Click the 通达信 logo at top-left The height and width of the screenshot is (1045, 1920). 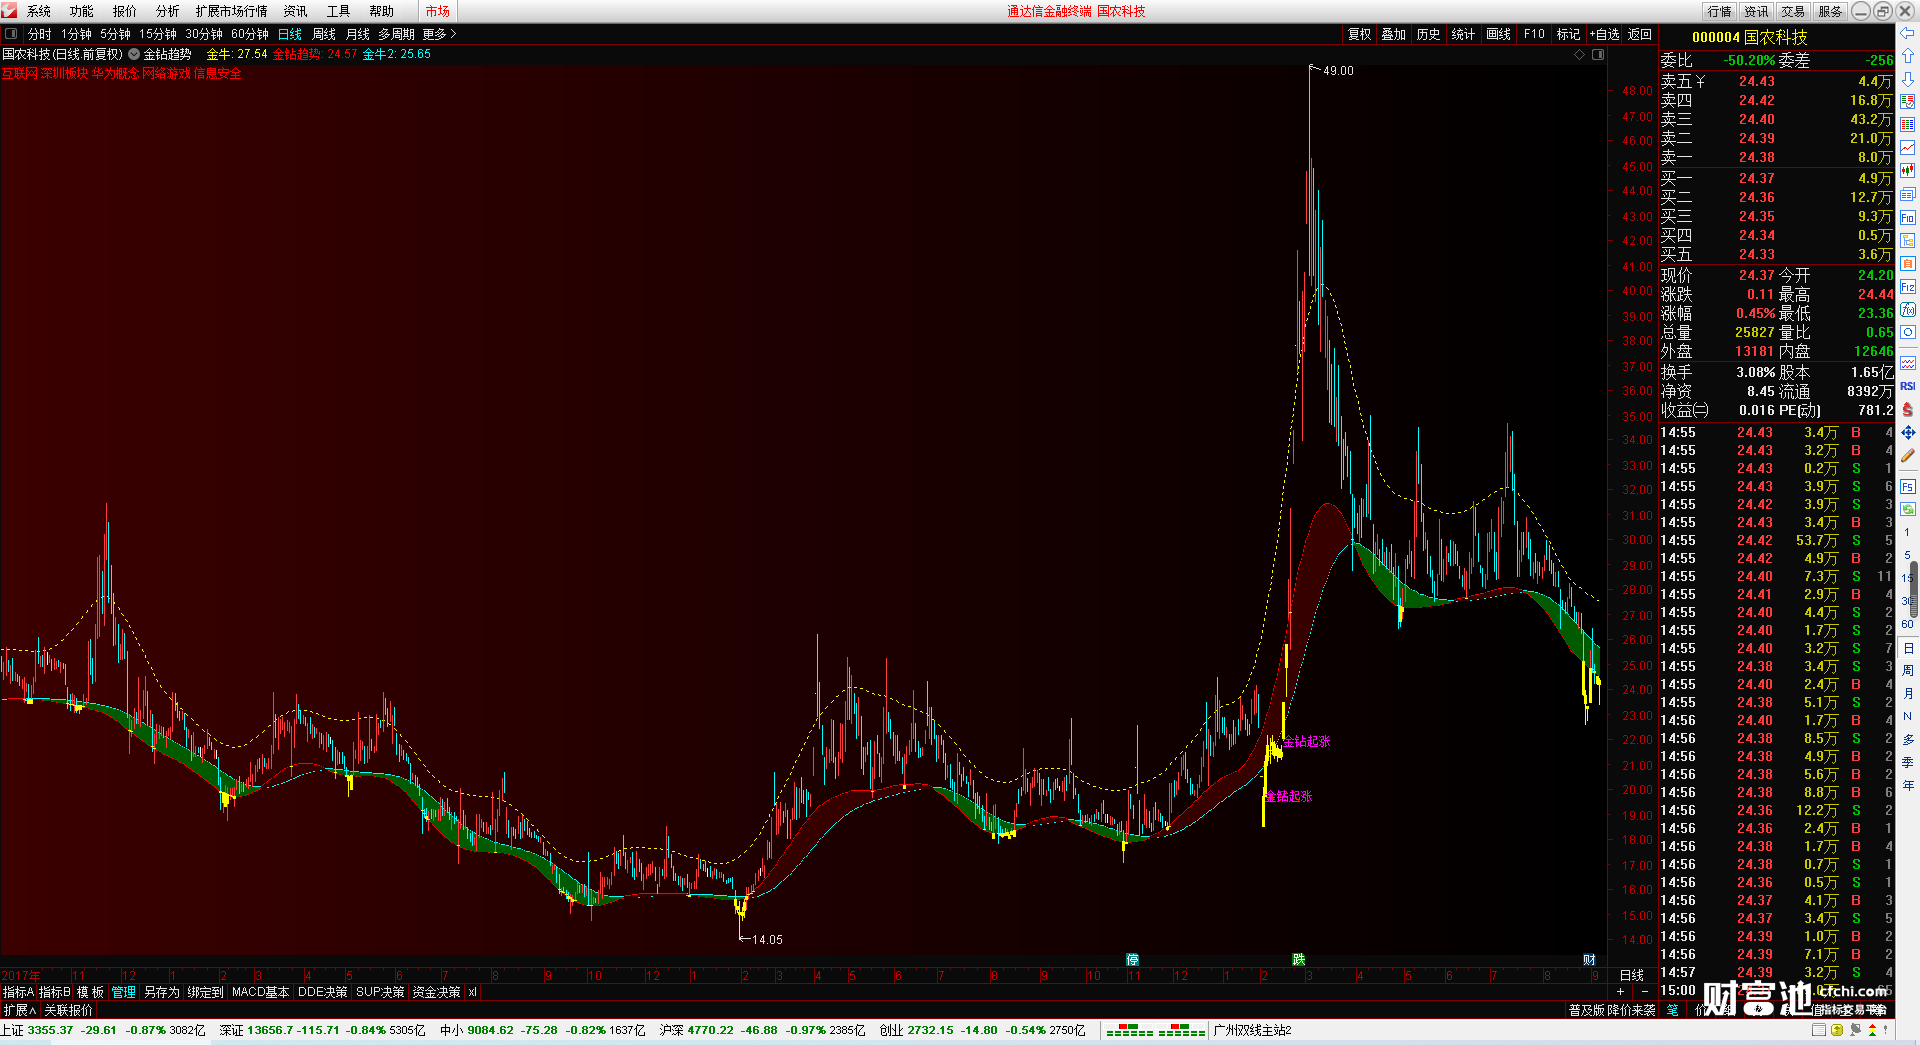click(9, 11)
